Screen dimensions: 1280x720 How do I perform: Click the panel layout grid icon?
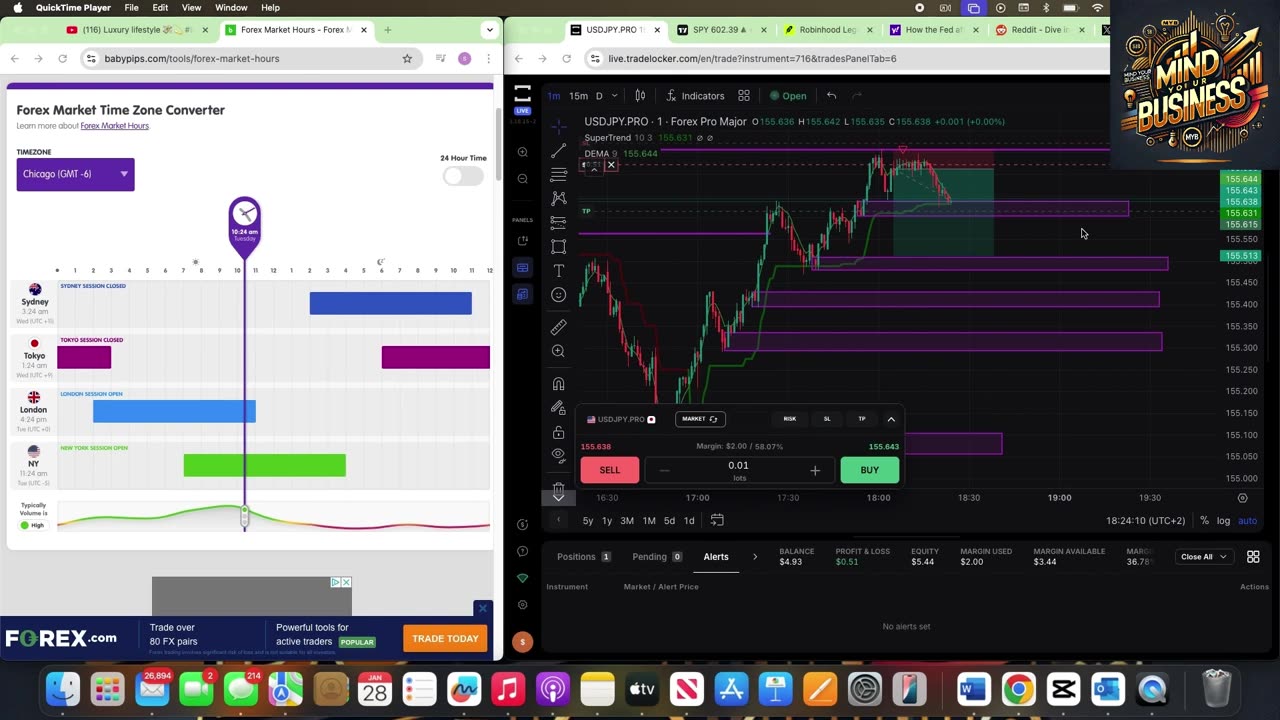1253,557
